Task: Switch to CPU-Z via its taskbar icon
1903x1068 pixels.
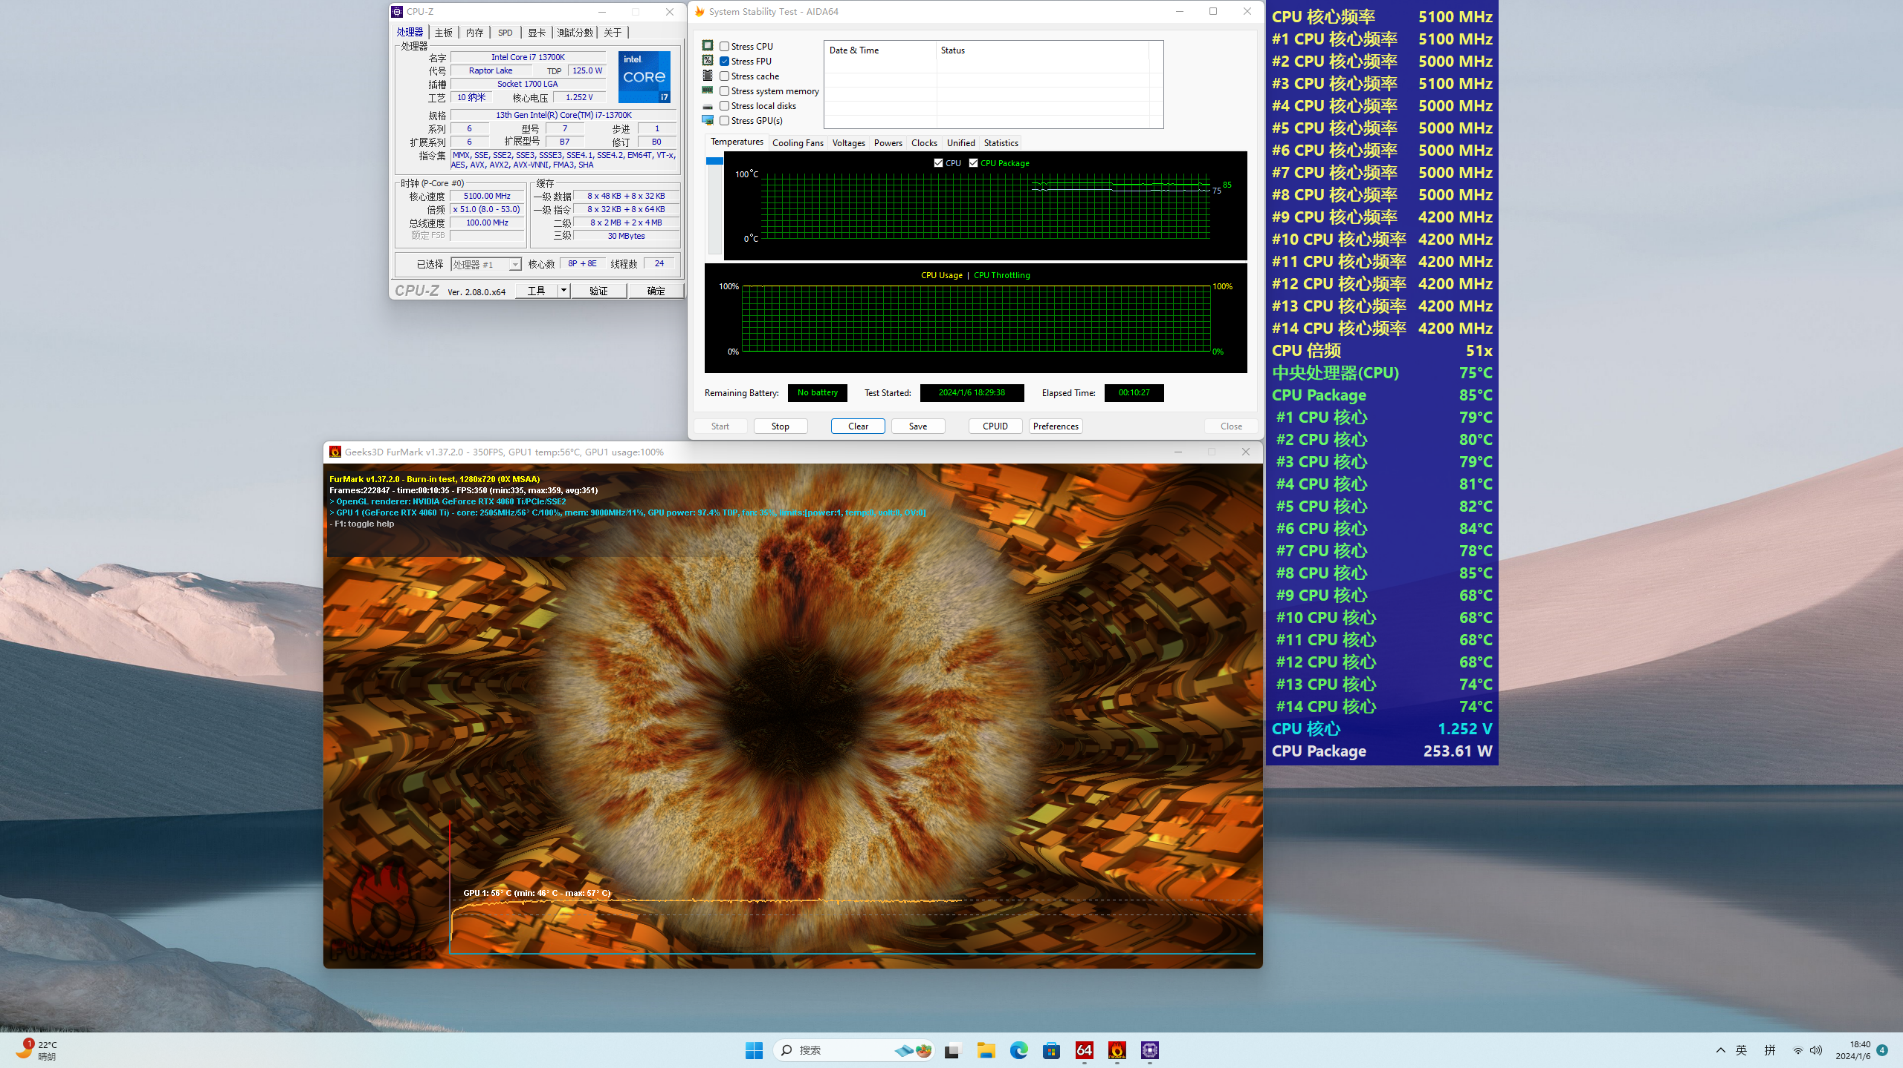Action: coord(1150,1050)
